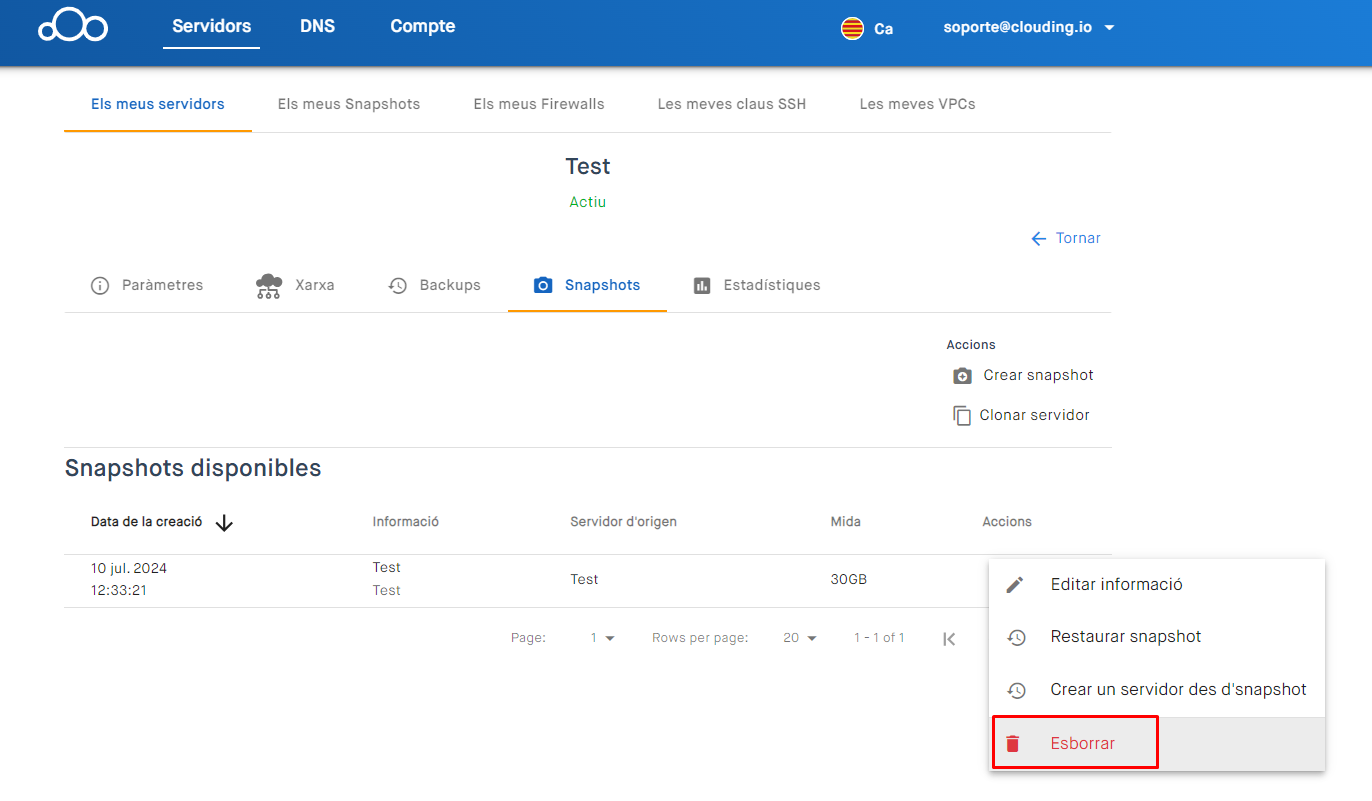
Task: Click the camera icon for Crear snapshot
Action: coord(962,376)
